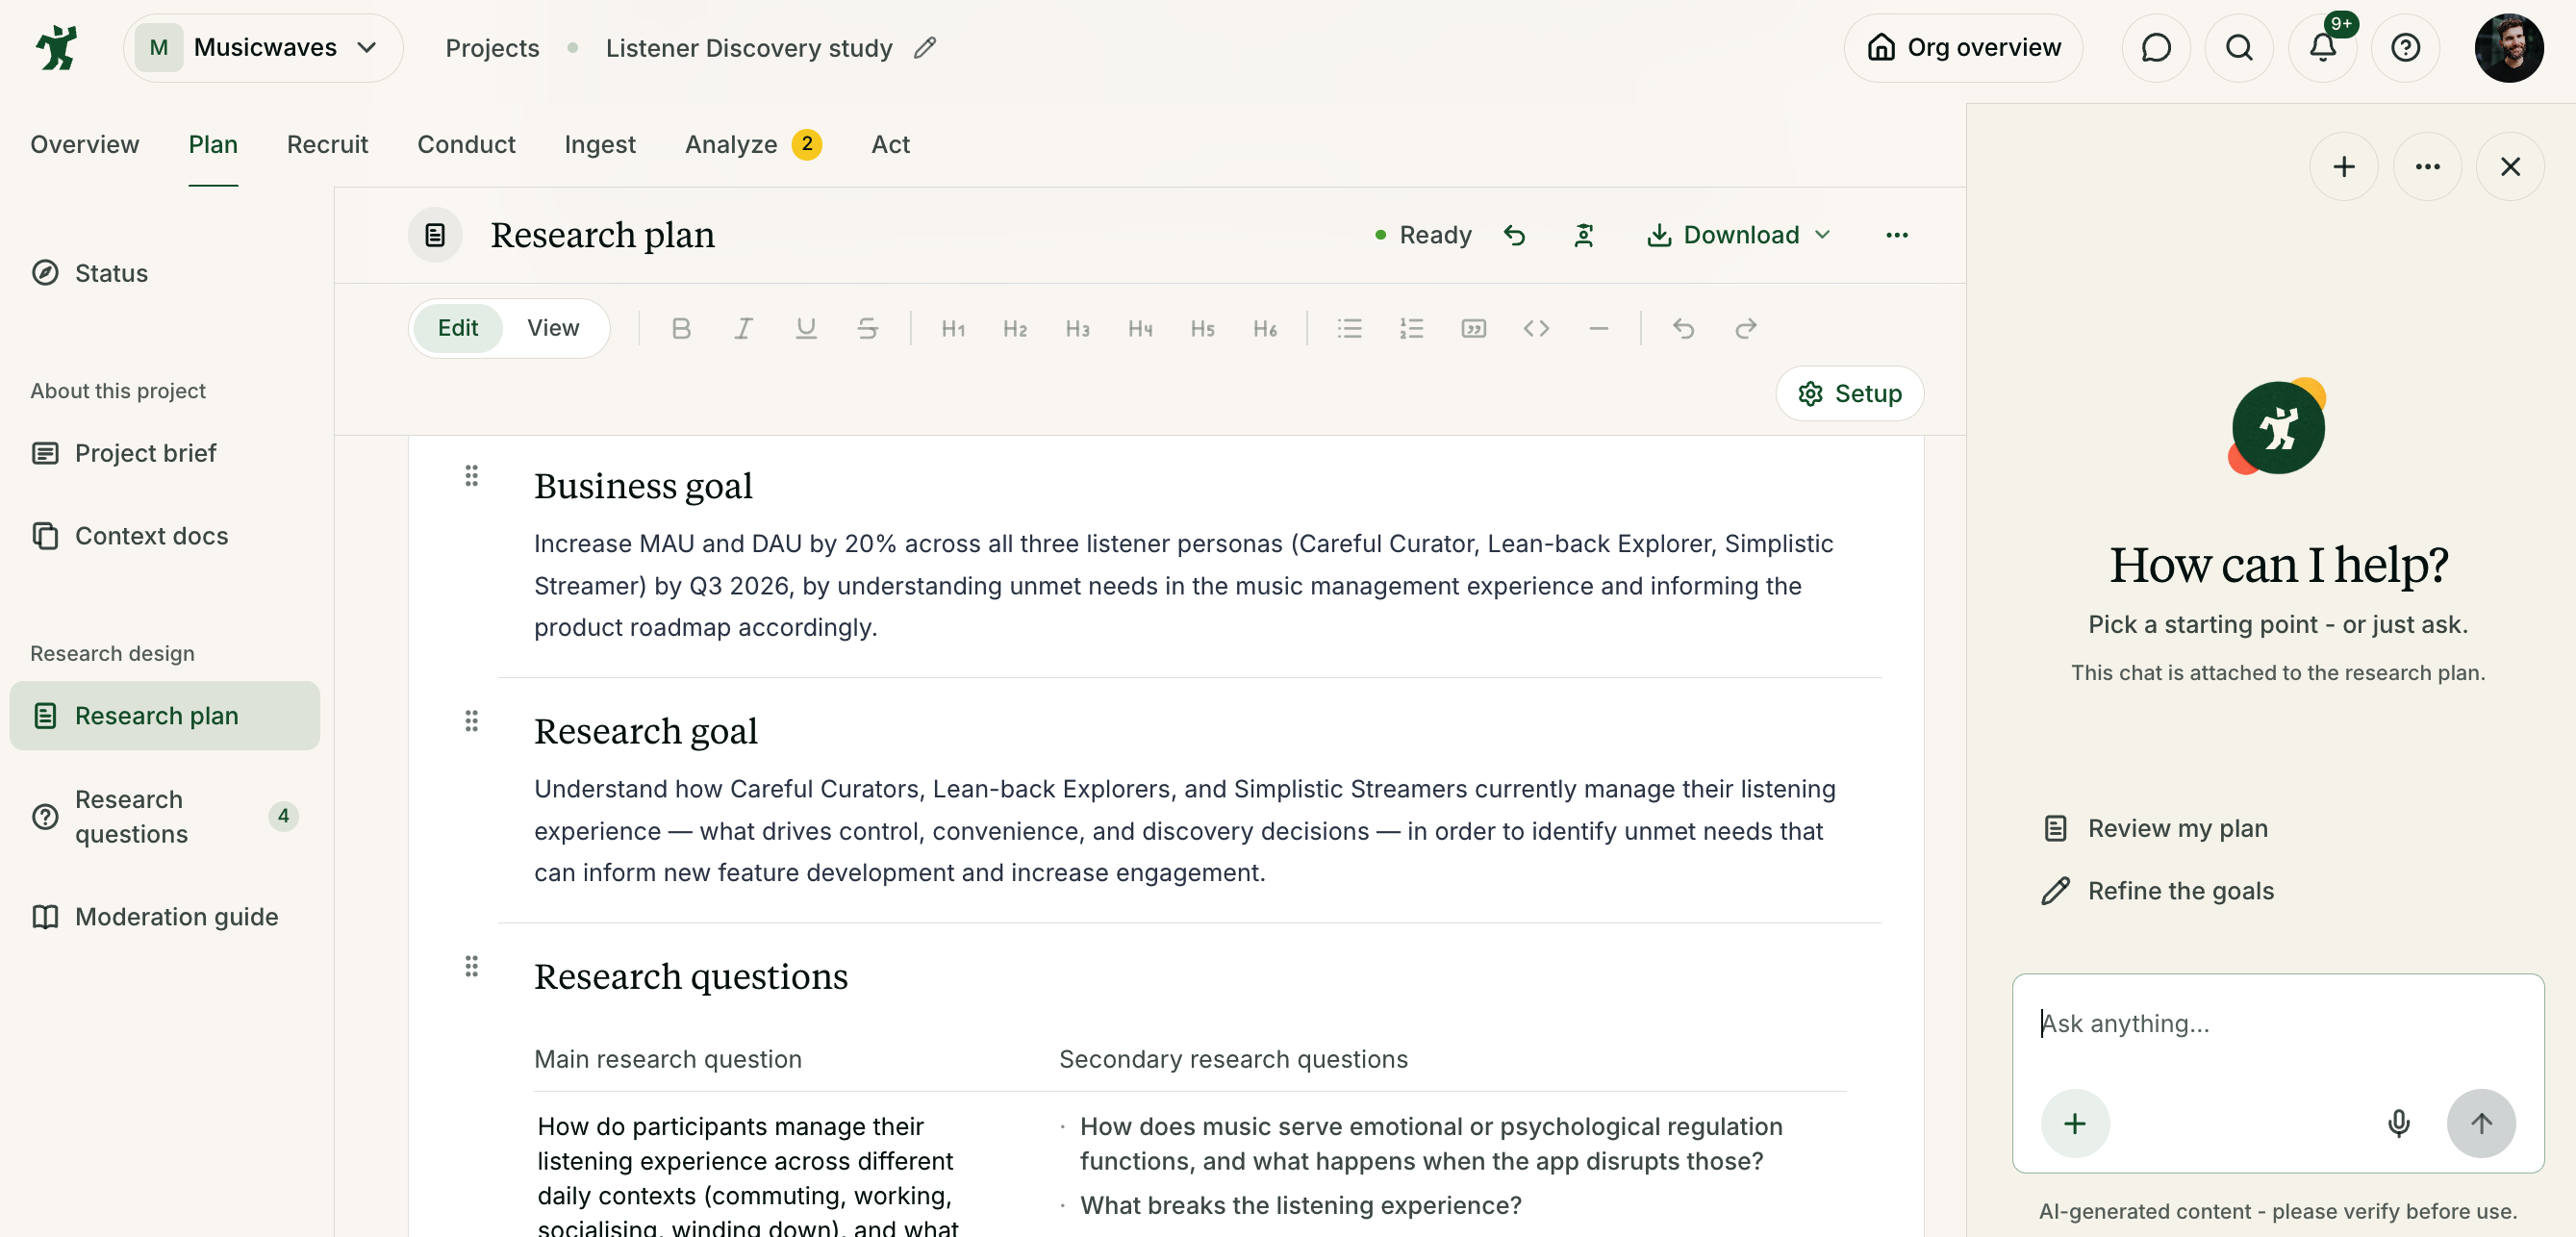Image resolution: width=2576 pixels, height=1237 pixels.
Task: Choose Refine the goals suggestion
Action: click(x=2159, y=890)
